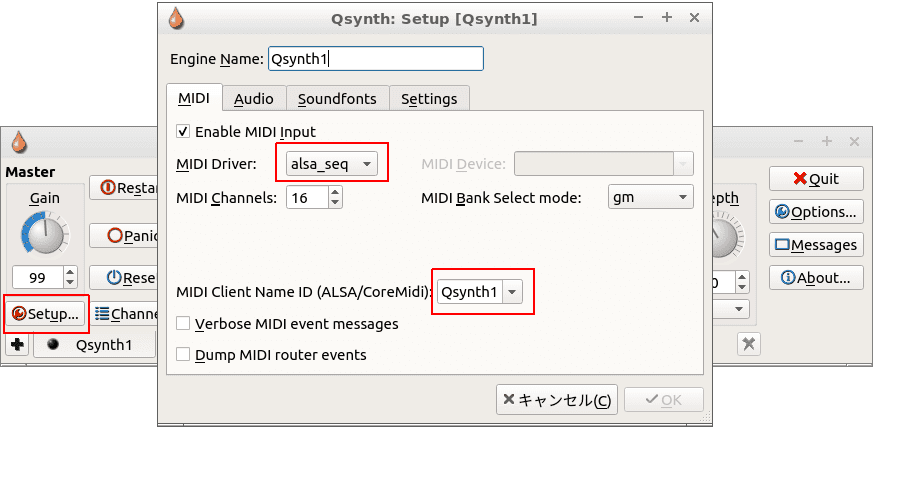Open the MIDI Bank Select mode dropdown
900x500 pixels.
tap(650, 197)
